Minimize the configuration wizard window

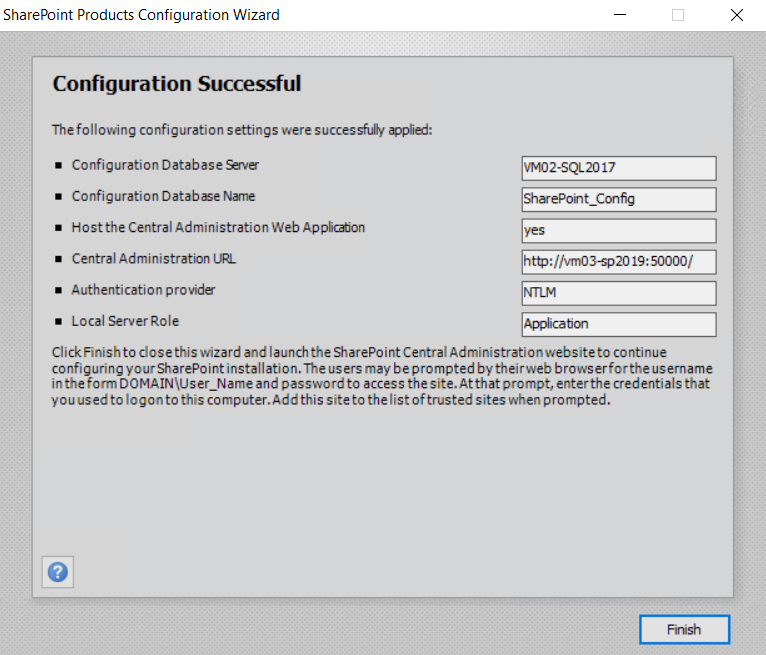pyautogui.click(x=620, y=15)
